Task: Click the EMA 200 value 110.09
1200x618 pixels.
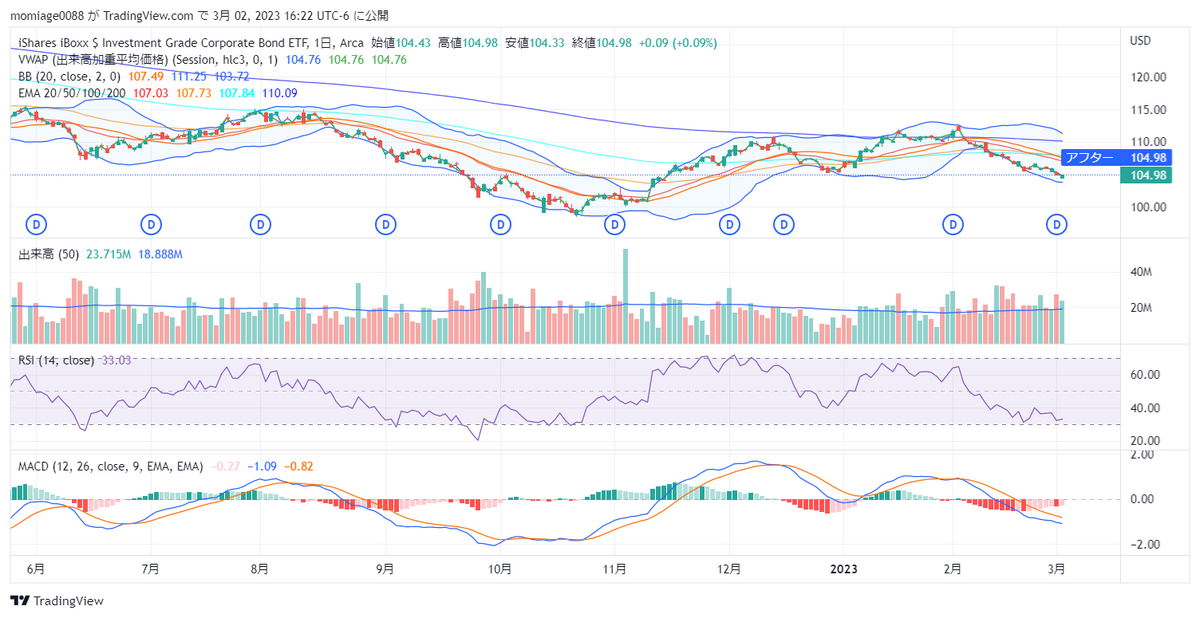Action: pyautogui.click(x=278, y=92)
